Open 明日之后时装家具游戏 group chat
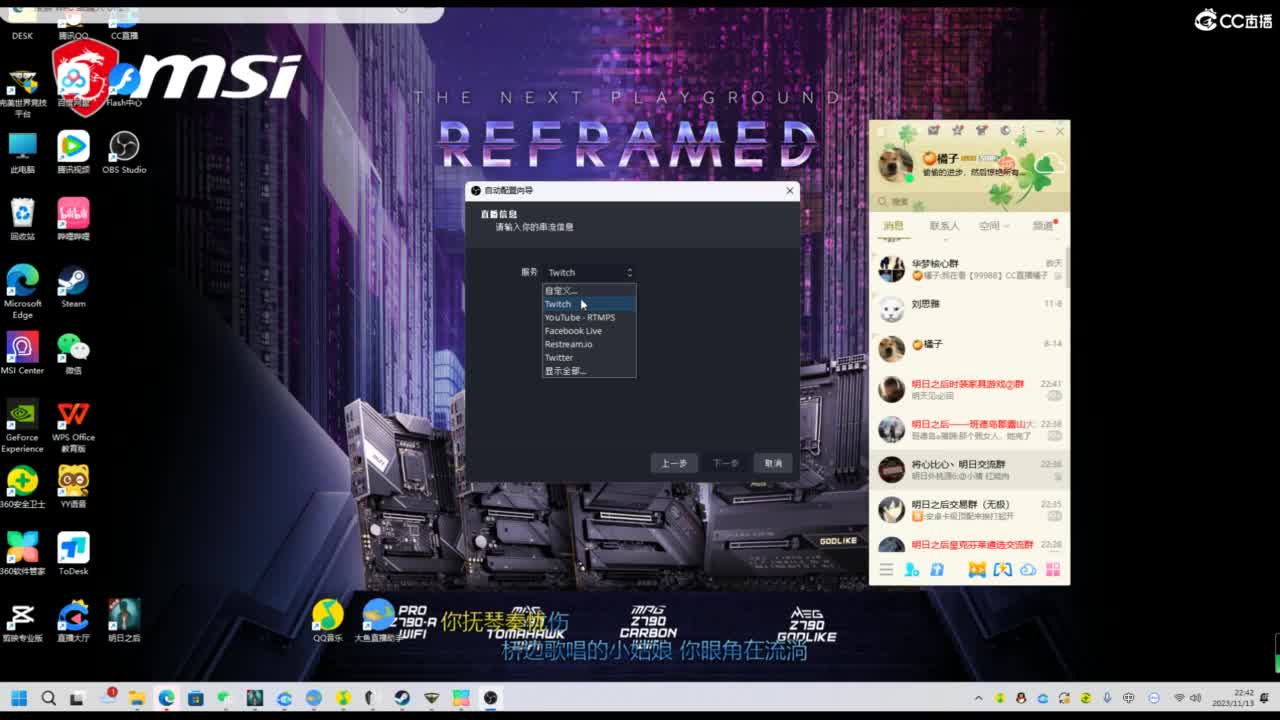 [969, 390]
